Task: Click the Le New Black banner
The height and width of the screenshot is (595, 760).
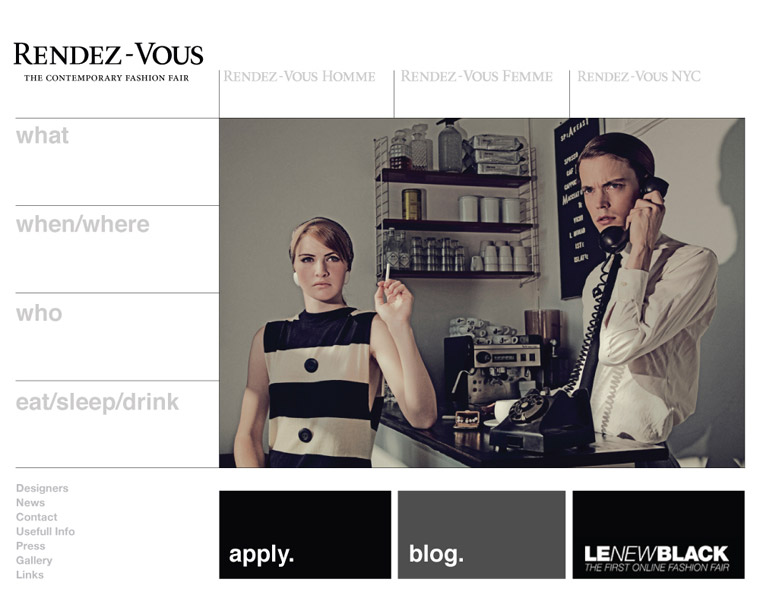Action: (658, 535)
